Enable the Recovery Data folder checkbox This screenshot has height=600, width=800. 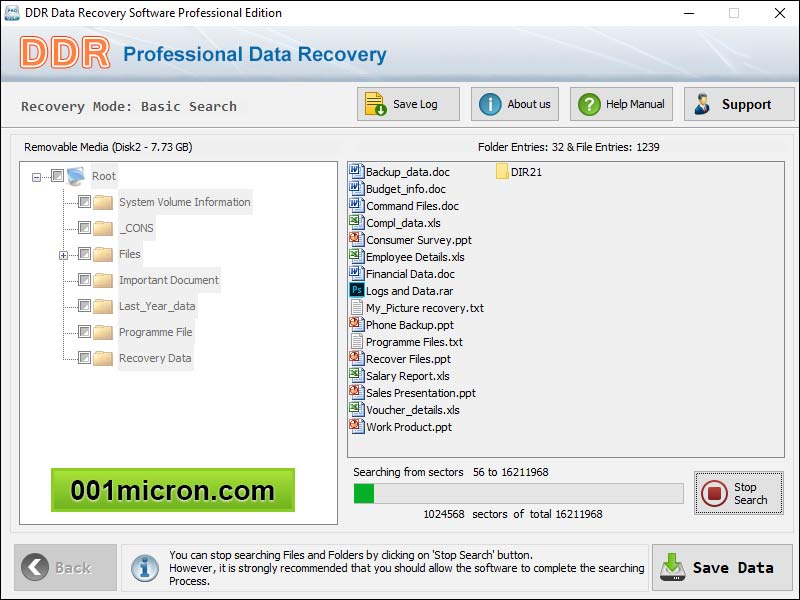click(x=84, y=358)
